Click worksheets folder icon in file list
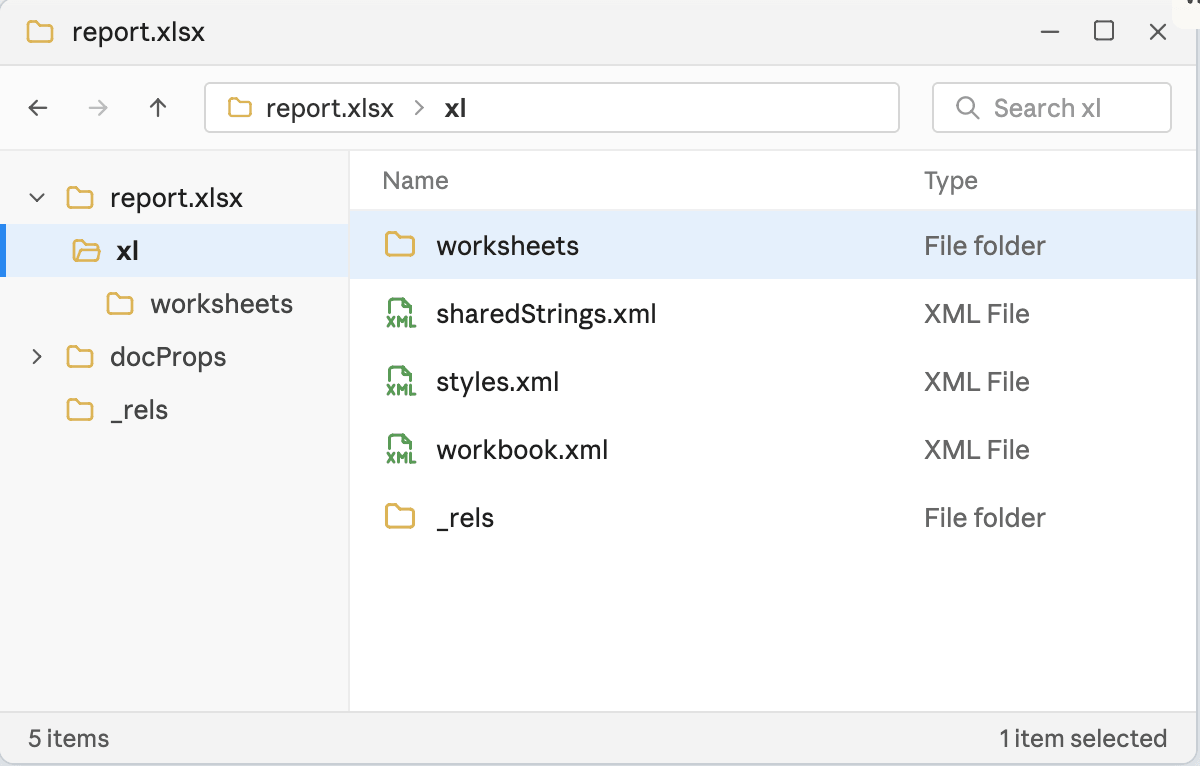This screenshot has height=766, width=1200. [400, 245]
